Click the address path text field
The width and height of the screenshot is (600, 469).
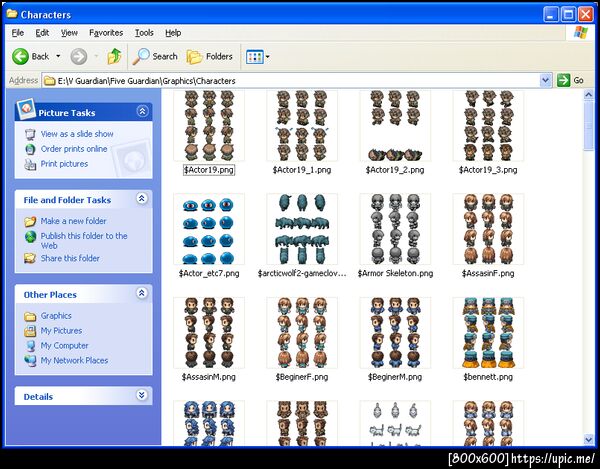point(291,81)
